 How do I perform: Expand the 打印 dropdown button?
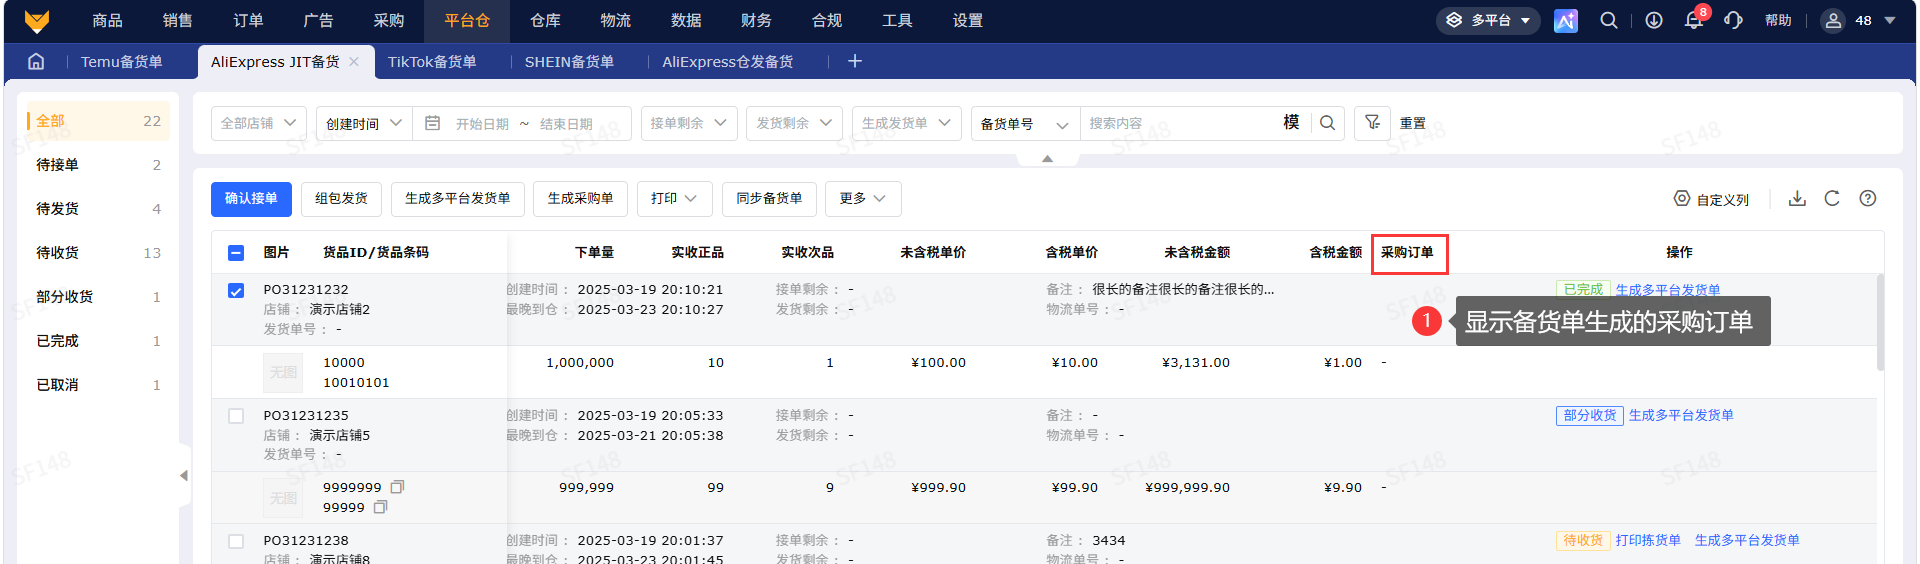tap(674, 198)
